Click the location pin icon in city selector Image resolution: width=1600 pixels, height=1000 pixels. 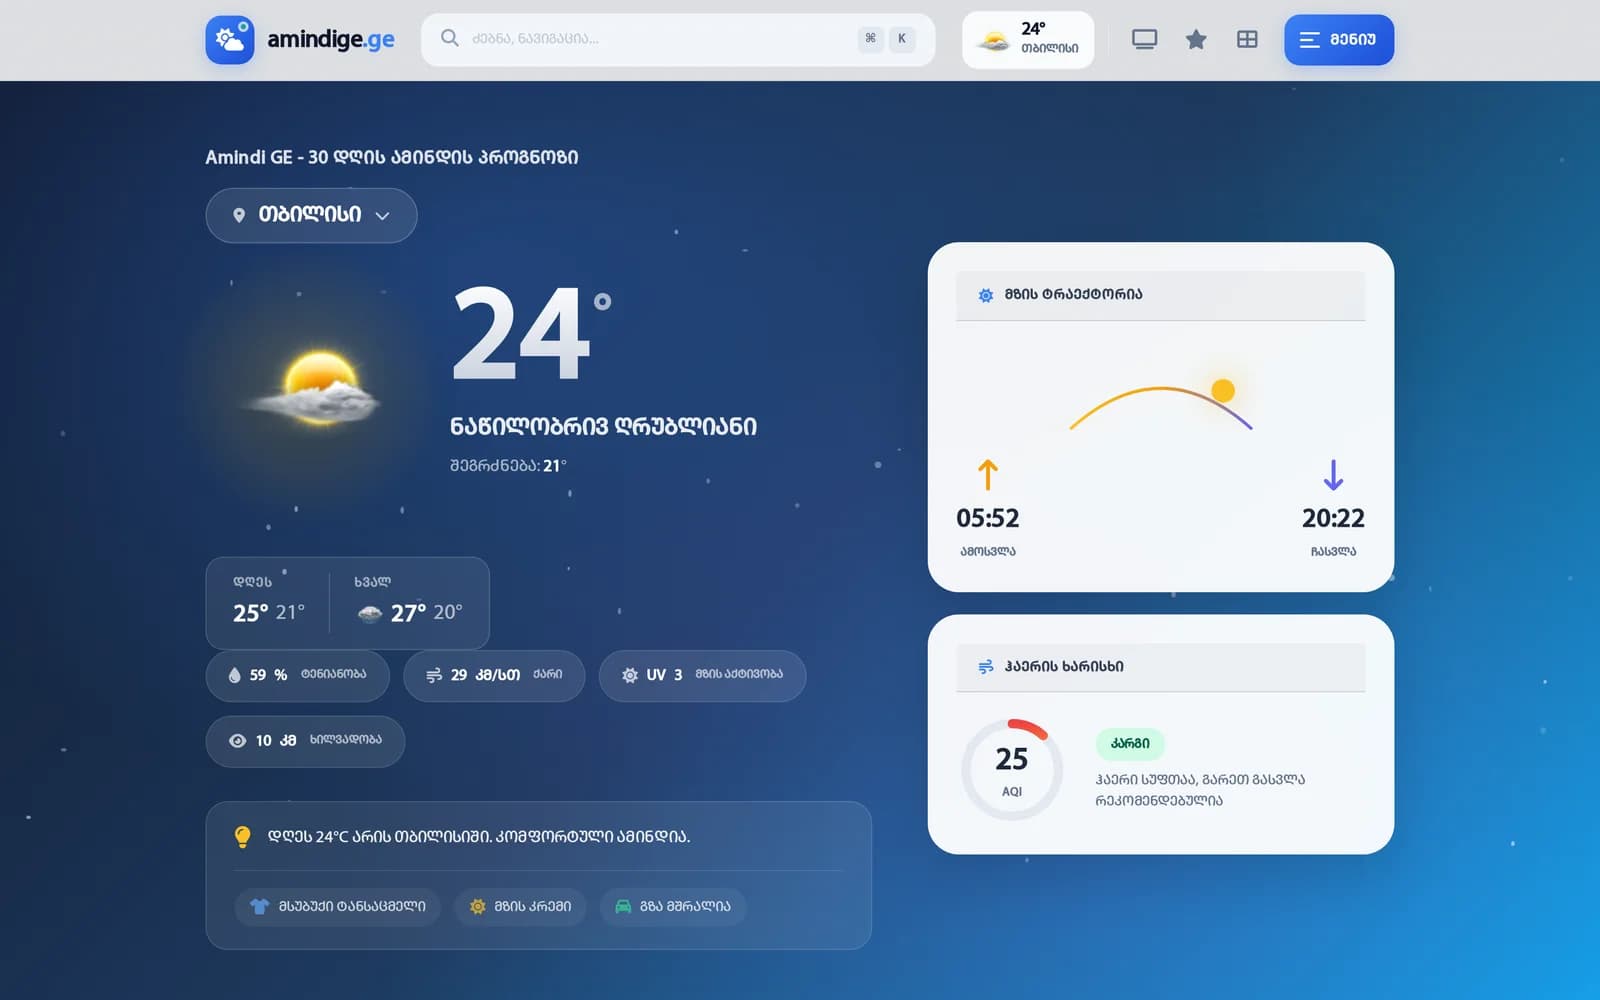(239, 215)
